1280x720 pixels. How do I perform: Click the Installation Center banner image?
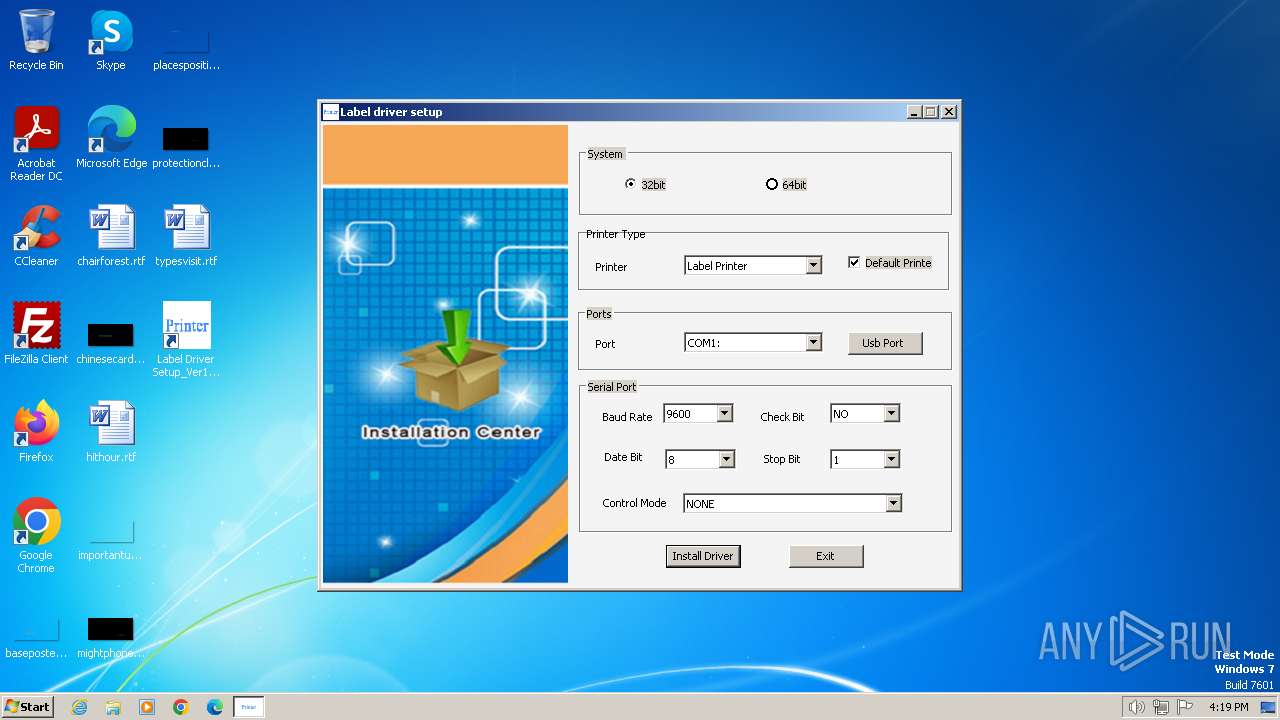tap(445, 354)
